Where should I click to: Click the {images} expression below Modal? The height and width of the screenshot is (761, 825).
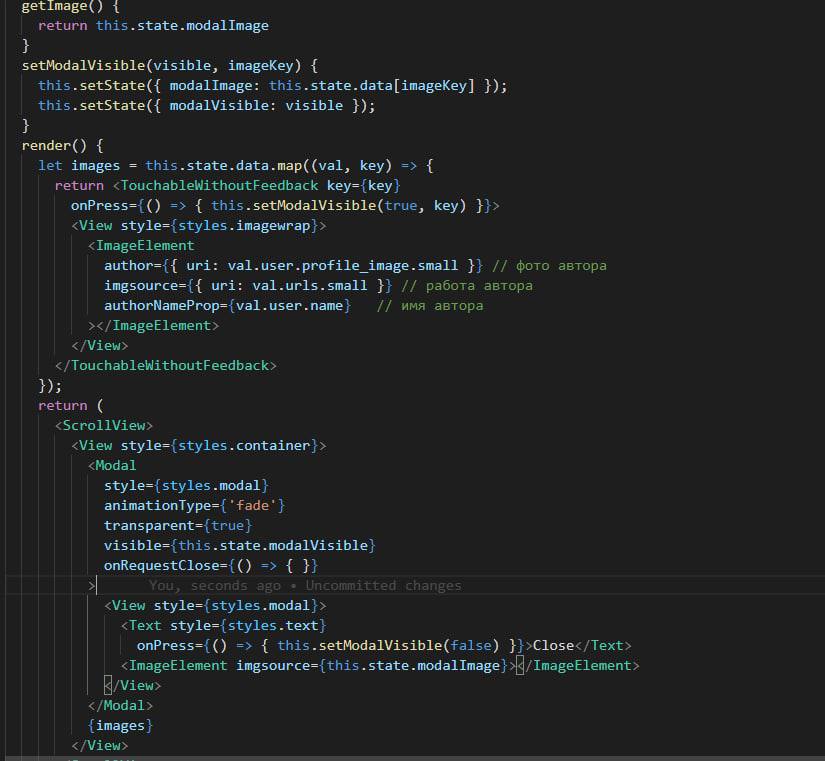click(120, 726)
